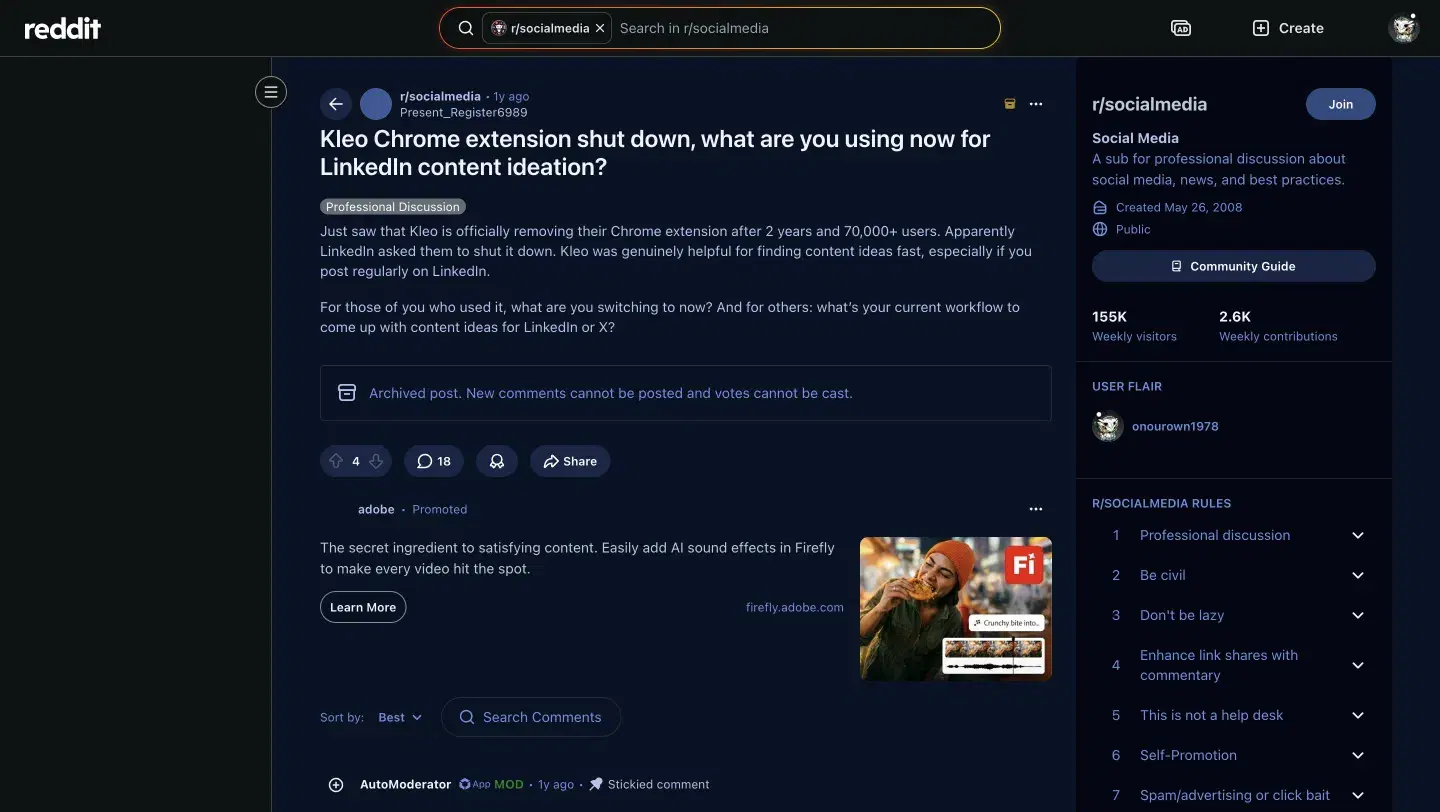1440x812 pixels.
Task: Open r/socialmedia title in sidebar
Action: click(1149, 104)
